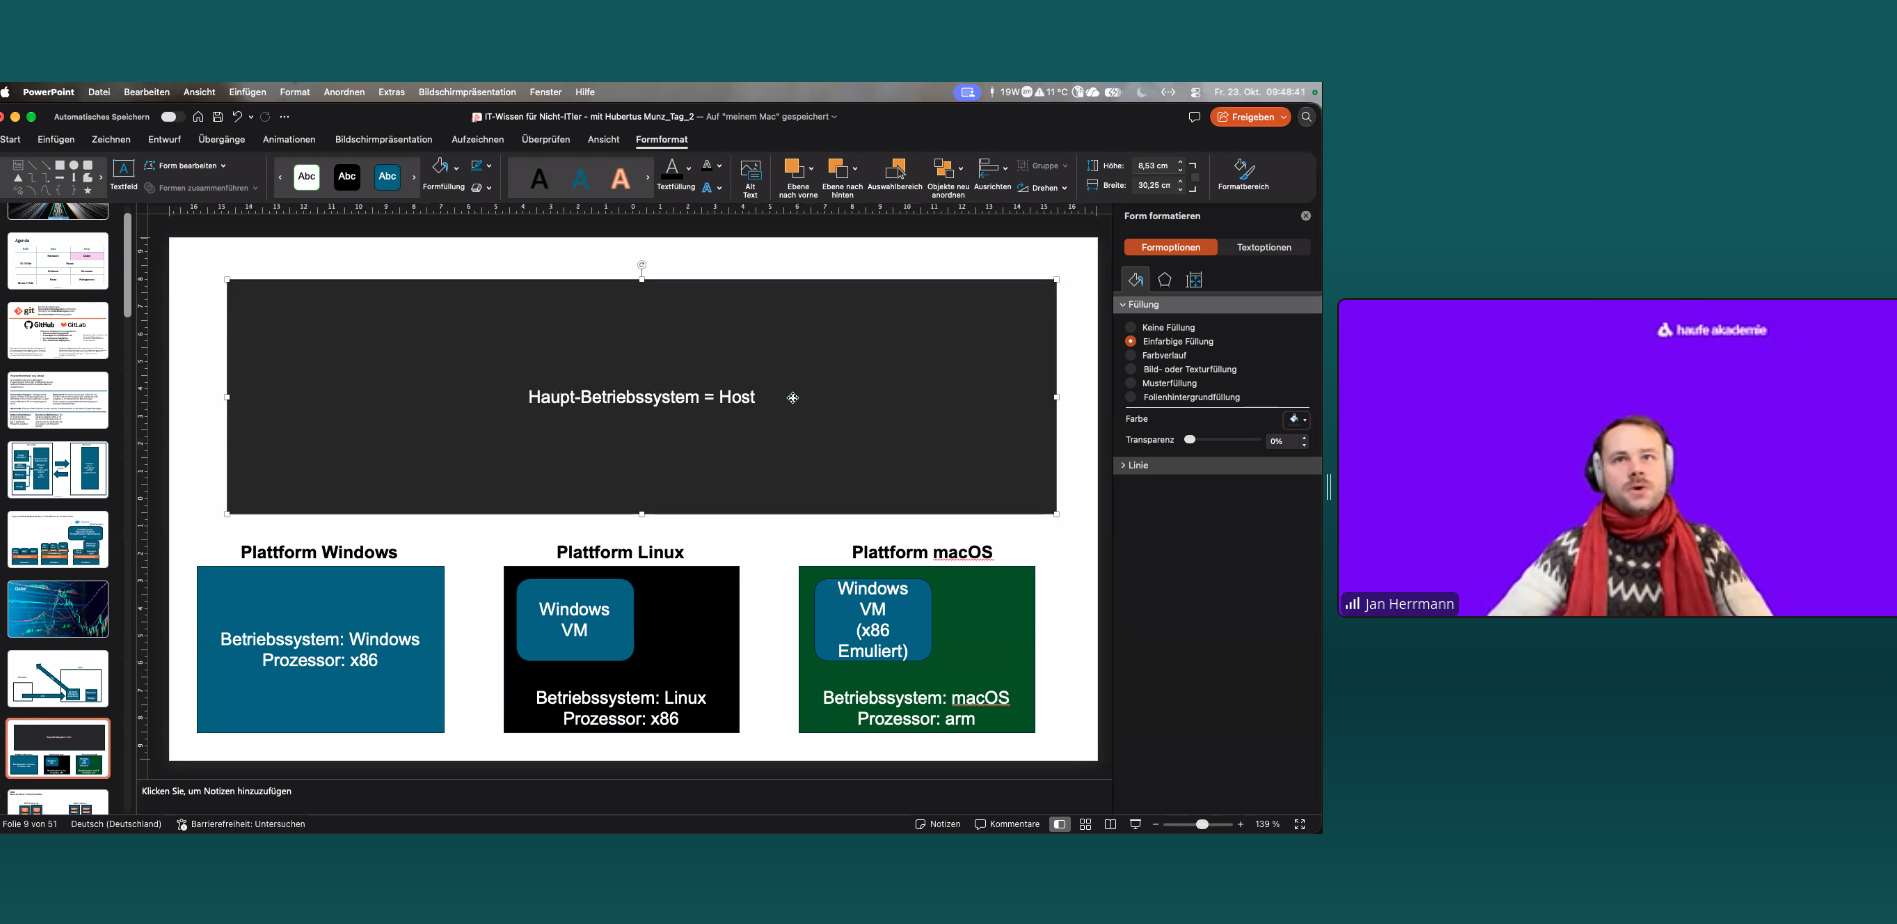Open Farbe color picker dropdown
This screenshot has height=924, width=1897.
coord(1297,419)
